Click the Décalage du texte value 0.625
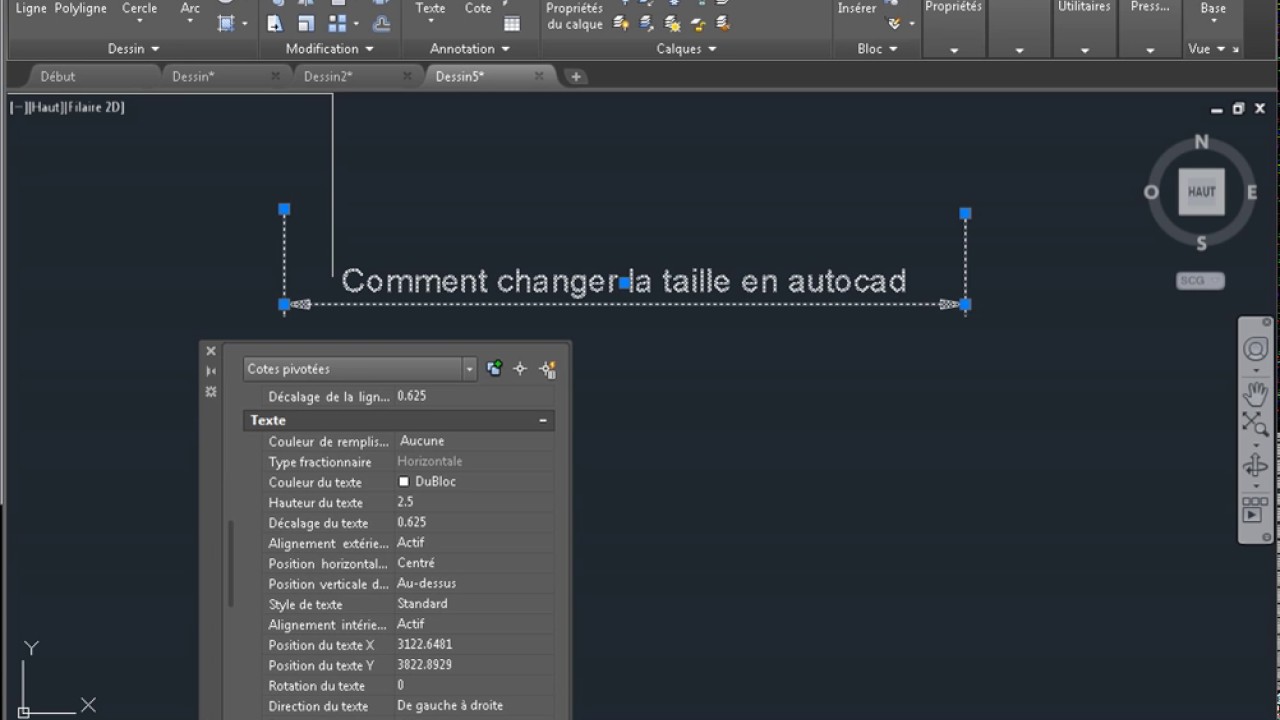Screen dimensions: 1280x720 474,522
